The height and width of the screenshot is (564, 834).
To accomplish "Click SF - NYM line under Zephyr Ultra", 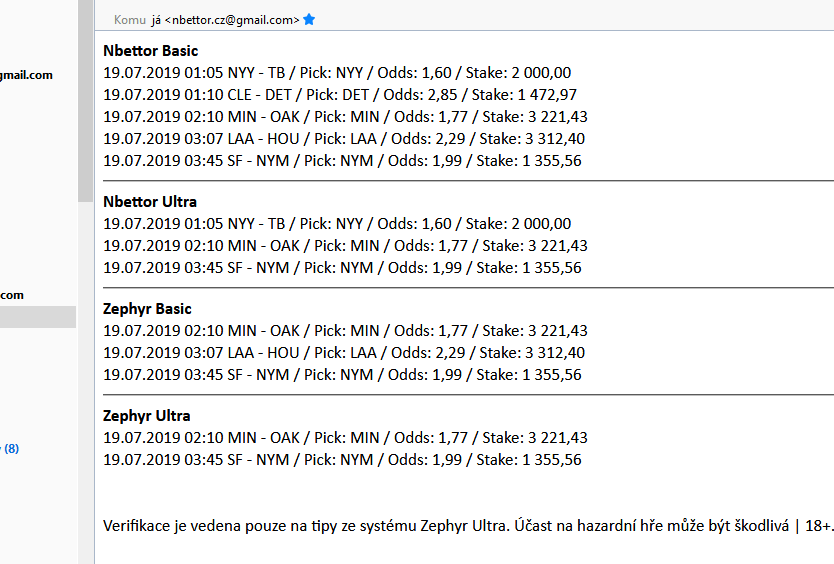I will click(342, 460).
